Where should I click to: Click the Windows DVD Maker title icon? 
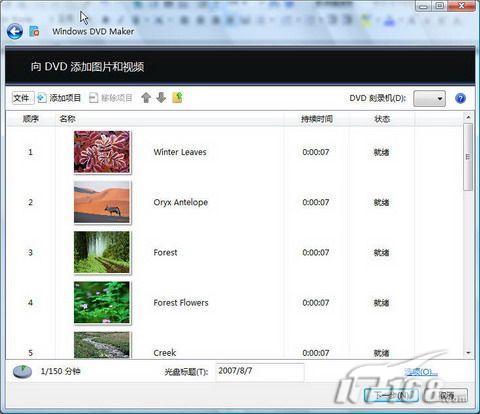click(34, 32)
